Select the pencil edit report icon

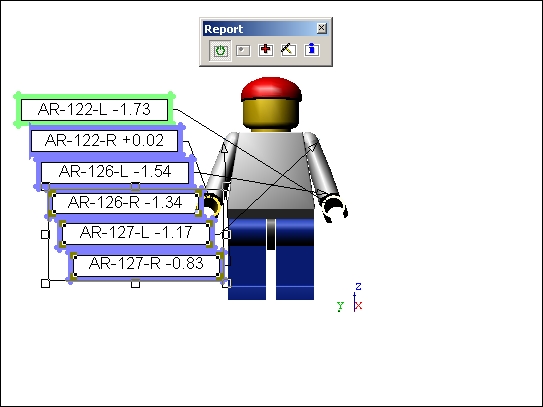288,50
